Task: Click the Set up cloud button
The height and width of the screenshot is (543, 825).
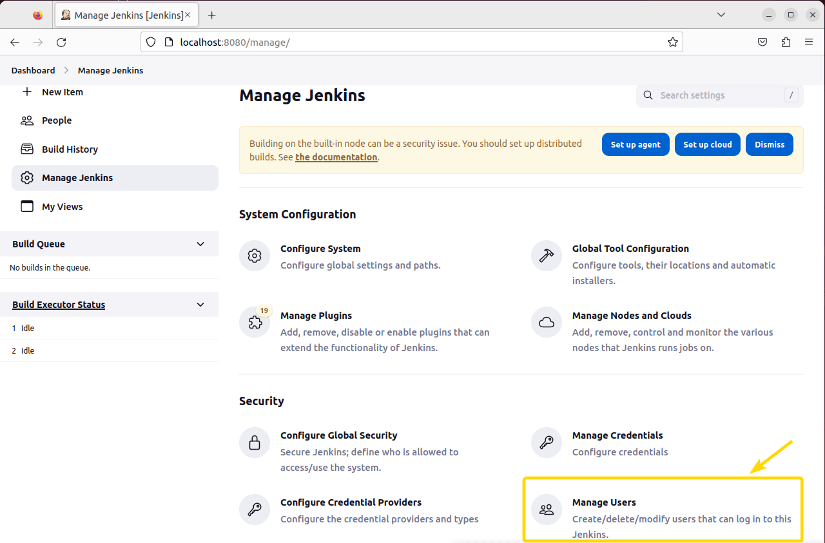Action: (707, 145)
